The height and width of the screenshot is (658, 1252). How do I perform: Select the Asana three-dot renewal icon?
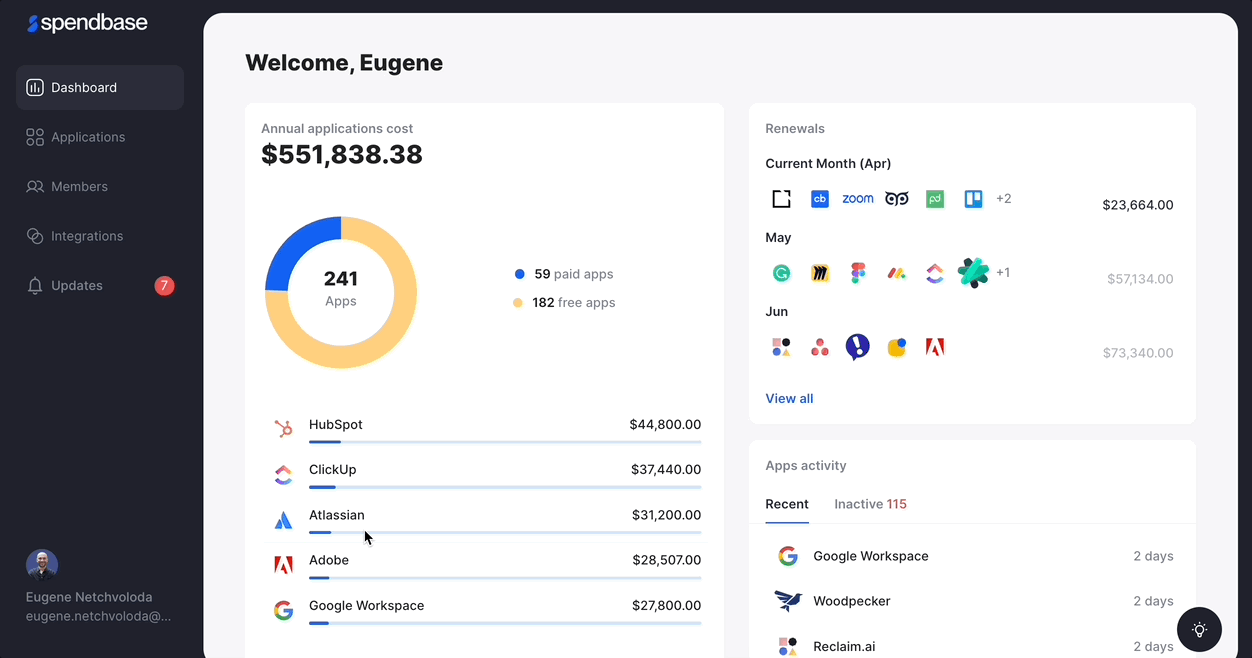coord(820,347)
